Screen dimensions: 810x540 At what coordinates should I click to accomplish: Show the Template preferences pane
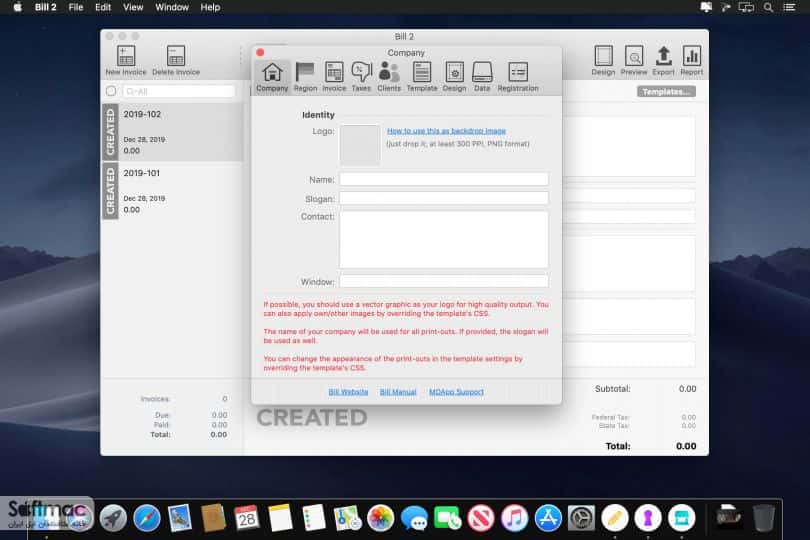pos(422,76)
